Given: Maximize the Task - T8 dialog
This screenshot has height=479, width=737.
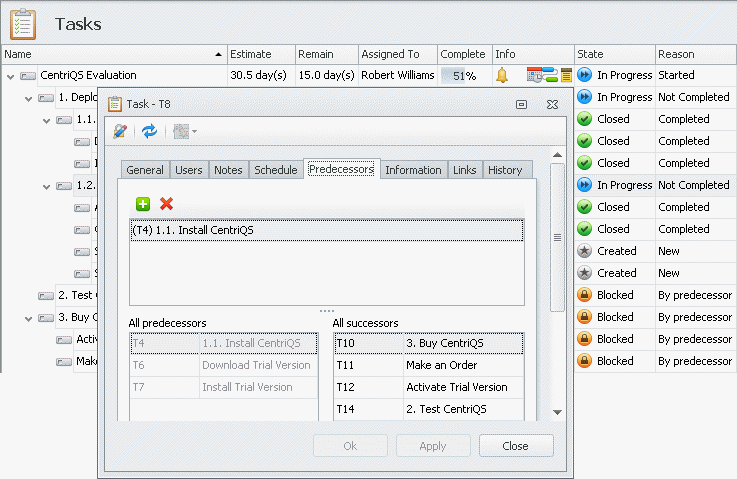Looking at the screenshot, I should [x=521, y=104].
